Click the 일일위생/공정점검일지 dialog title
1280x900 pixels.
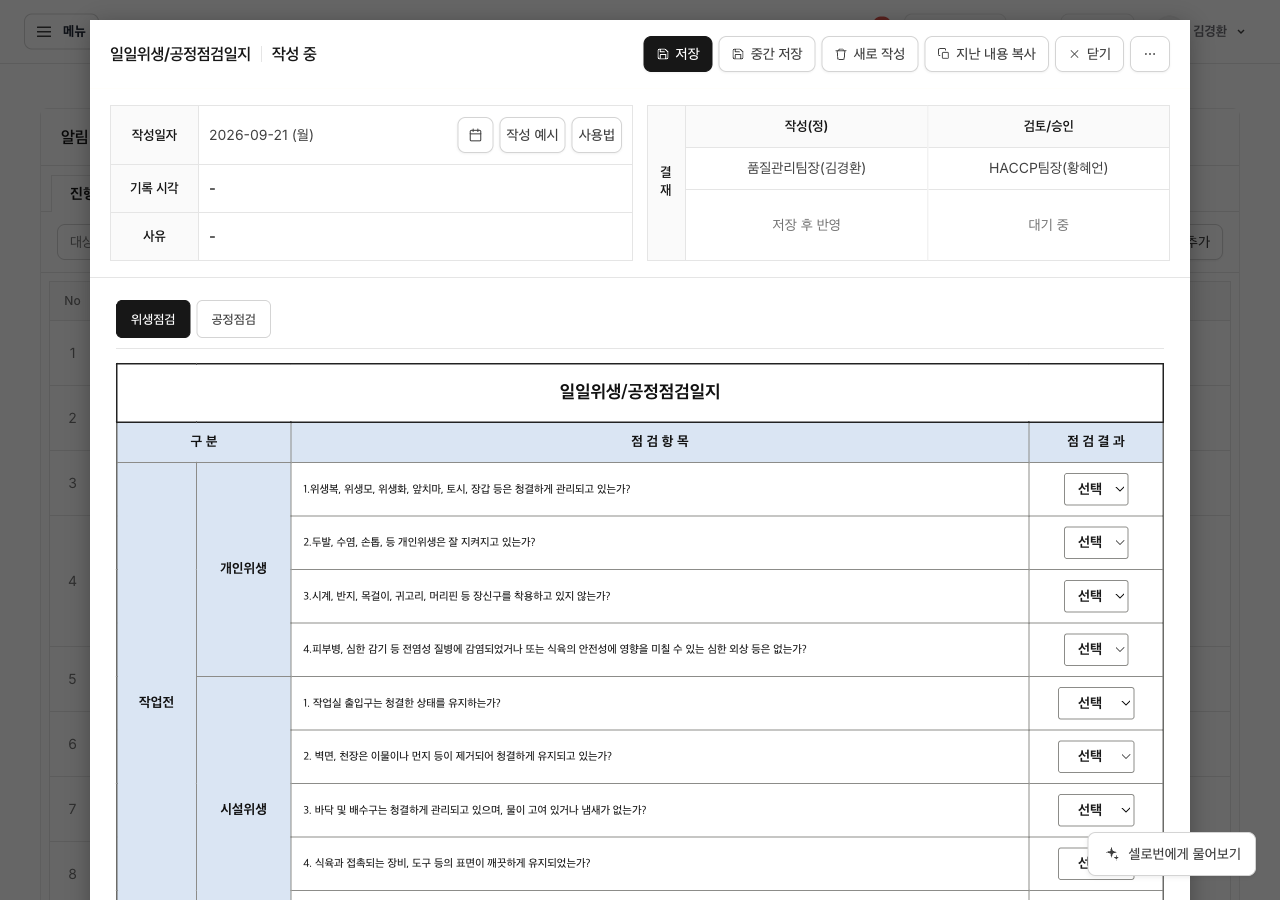[x=180, y=54]
